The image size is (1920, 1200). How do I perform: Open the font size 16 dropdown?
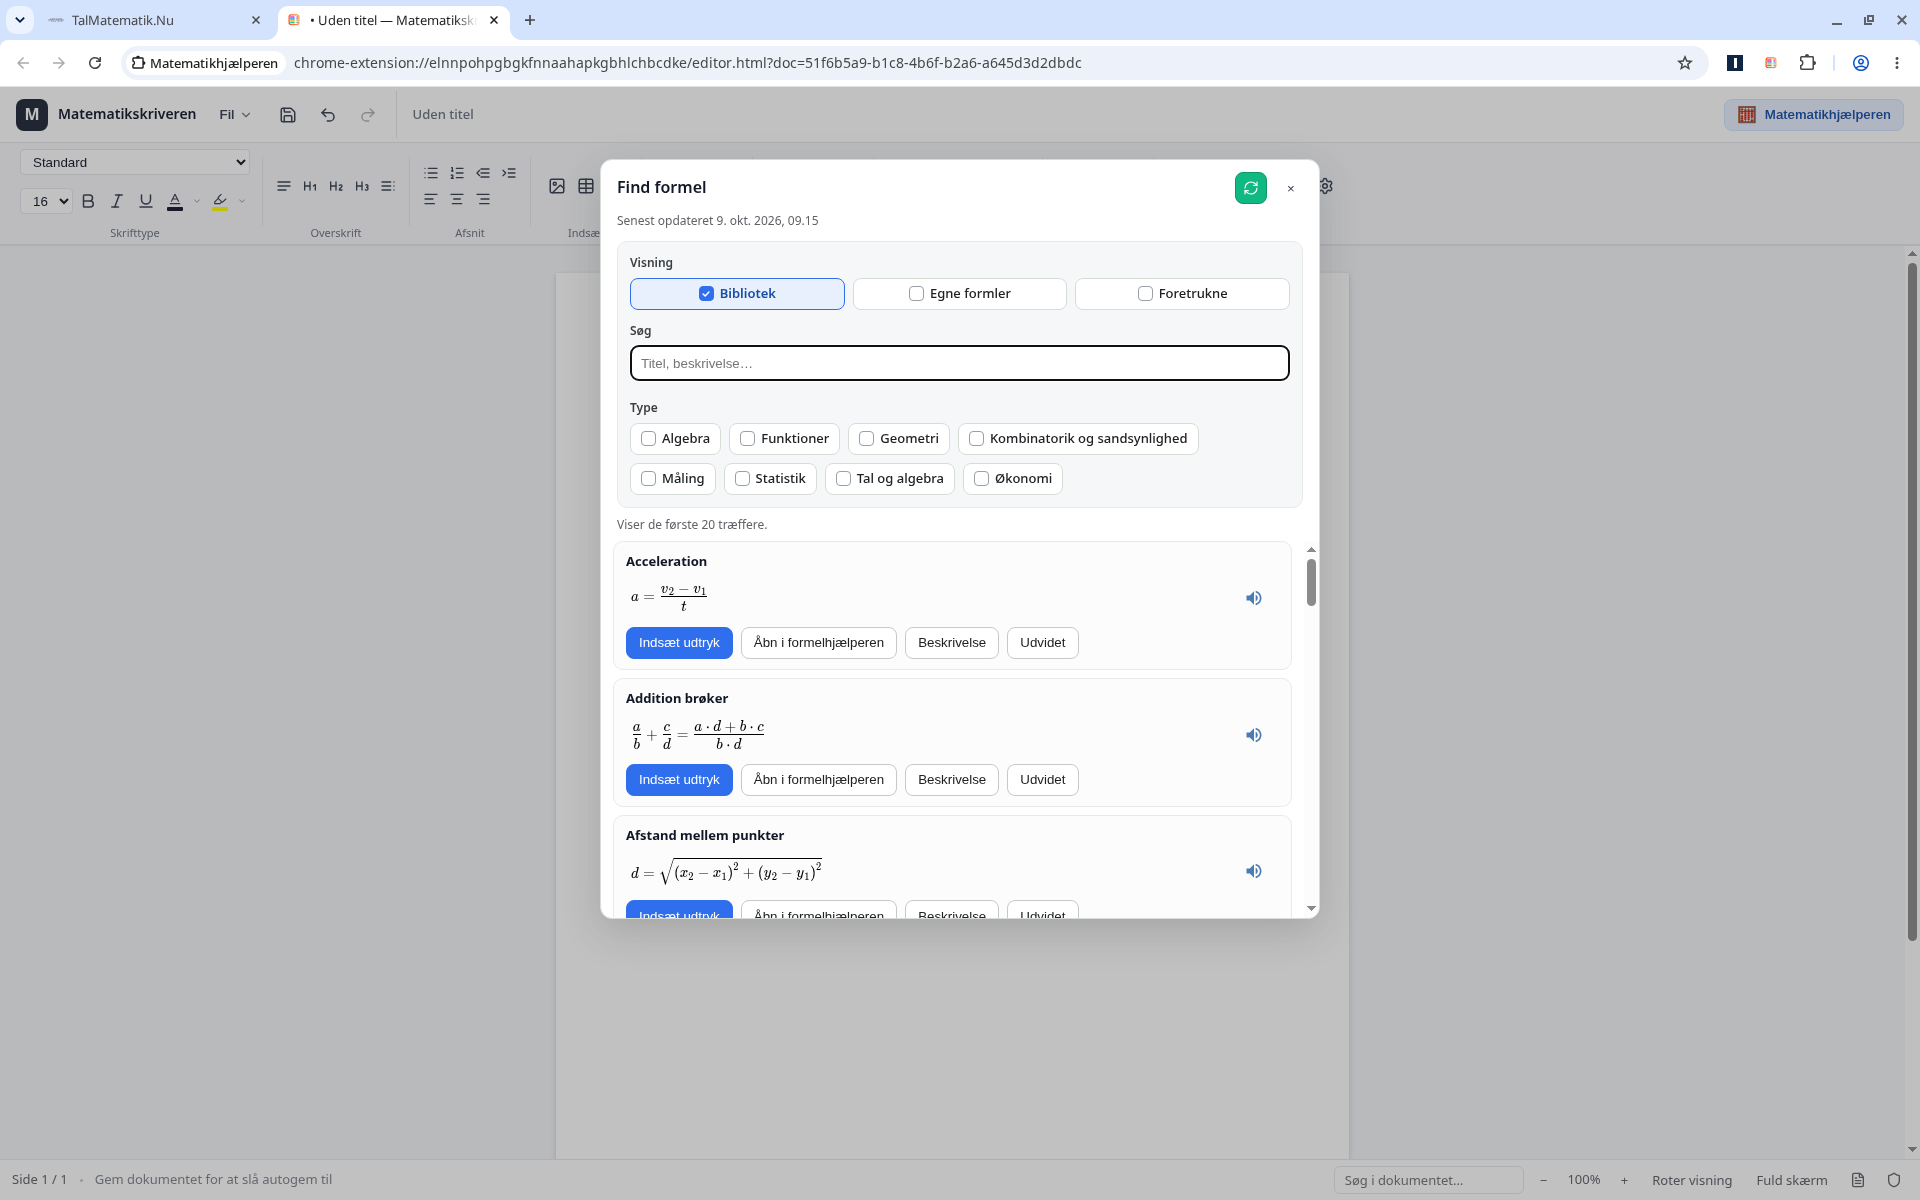(x=46, y=201)
